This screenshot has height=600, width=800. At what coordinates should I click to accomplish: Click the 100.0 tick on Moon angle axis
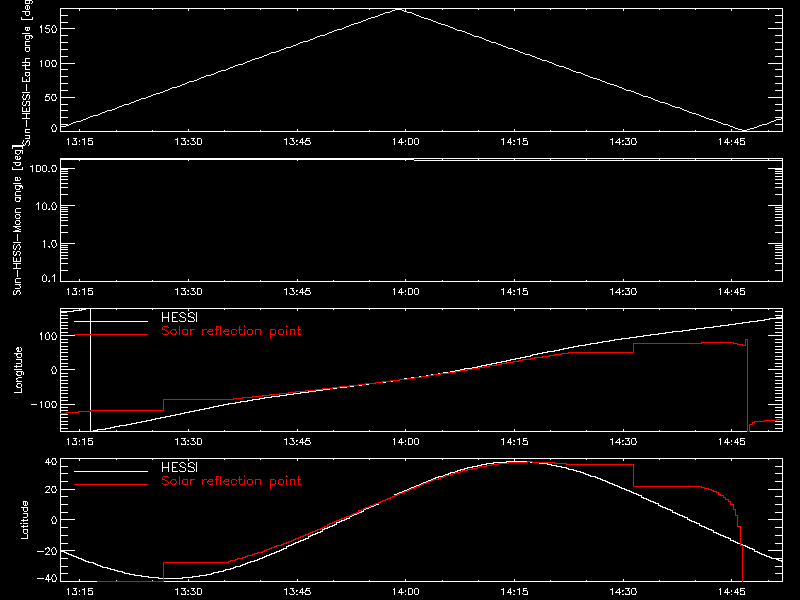pos(43,168)
